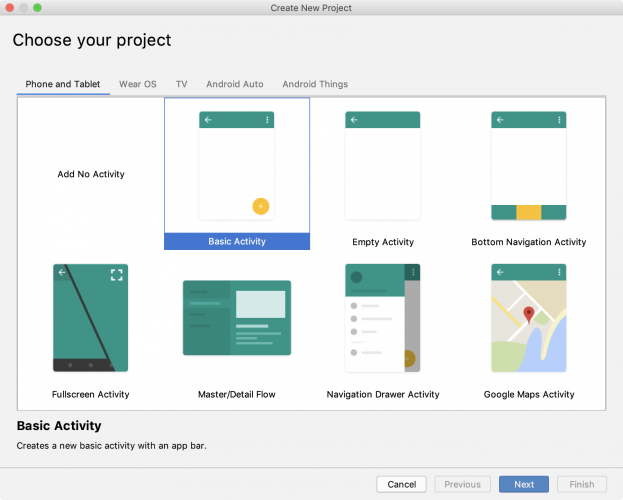Viewport: 623px width, 500px height.
Task: Click the Previous button
Action: point(462,484)
